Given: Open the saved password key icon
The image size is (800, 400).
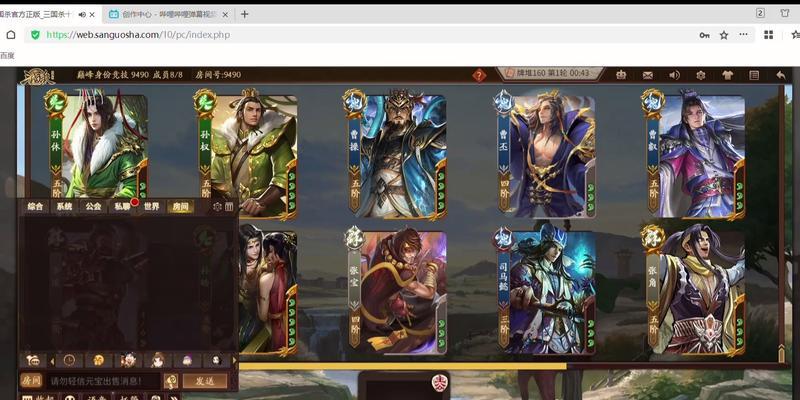Looking at the screenshot, I should pyautogui.click(x=704, y=35).
